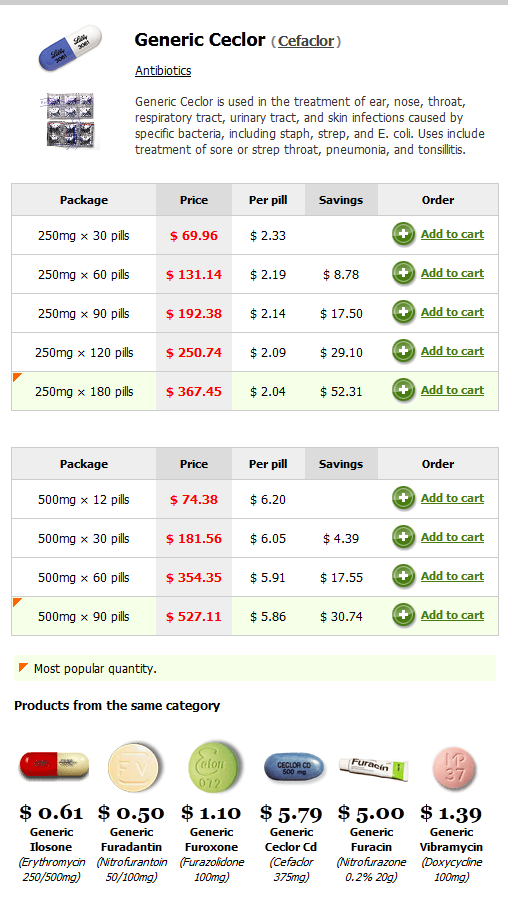
Task: Click green plus icon for 500mg × 90 pills
Action: (x=403, y=615)
